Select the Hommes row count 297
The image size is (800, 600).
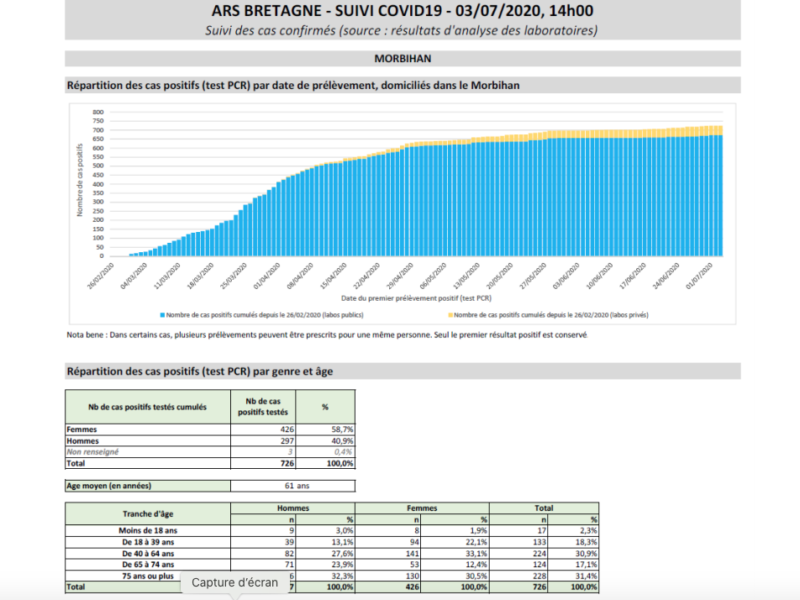tap(287, 441)
